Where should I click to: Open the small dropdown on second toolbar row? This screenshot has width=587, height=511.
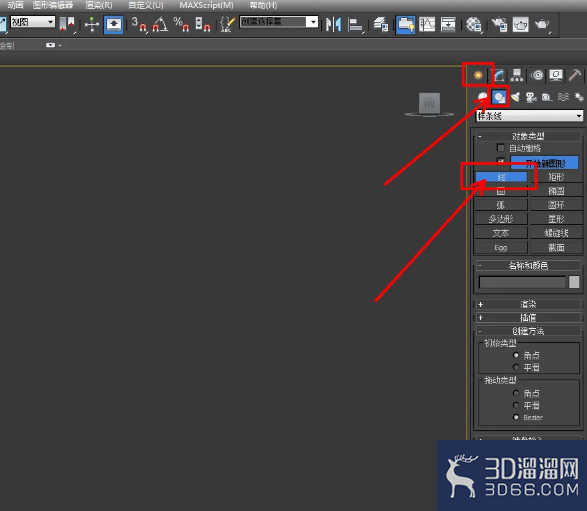52,45
